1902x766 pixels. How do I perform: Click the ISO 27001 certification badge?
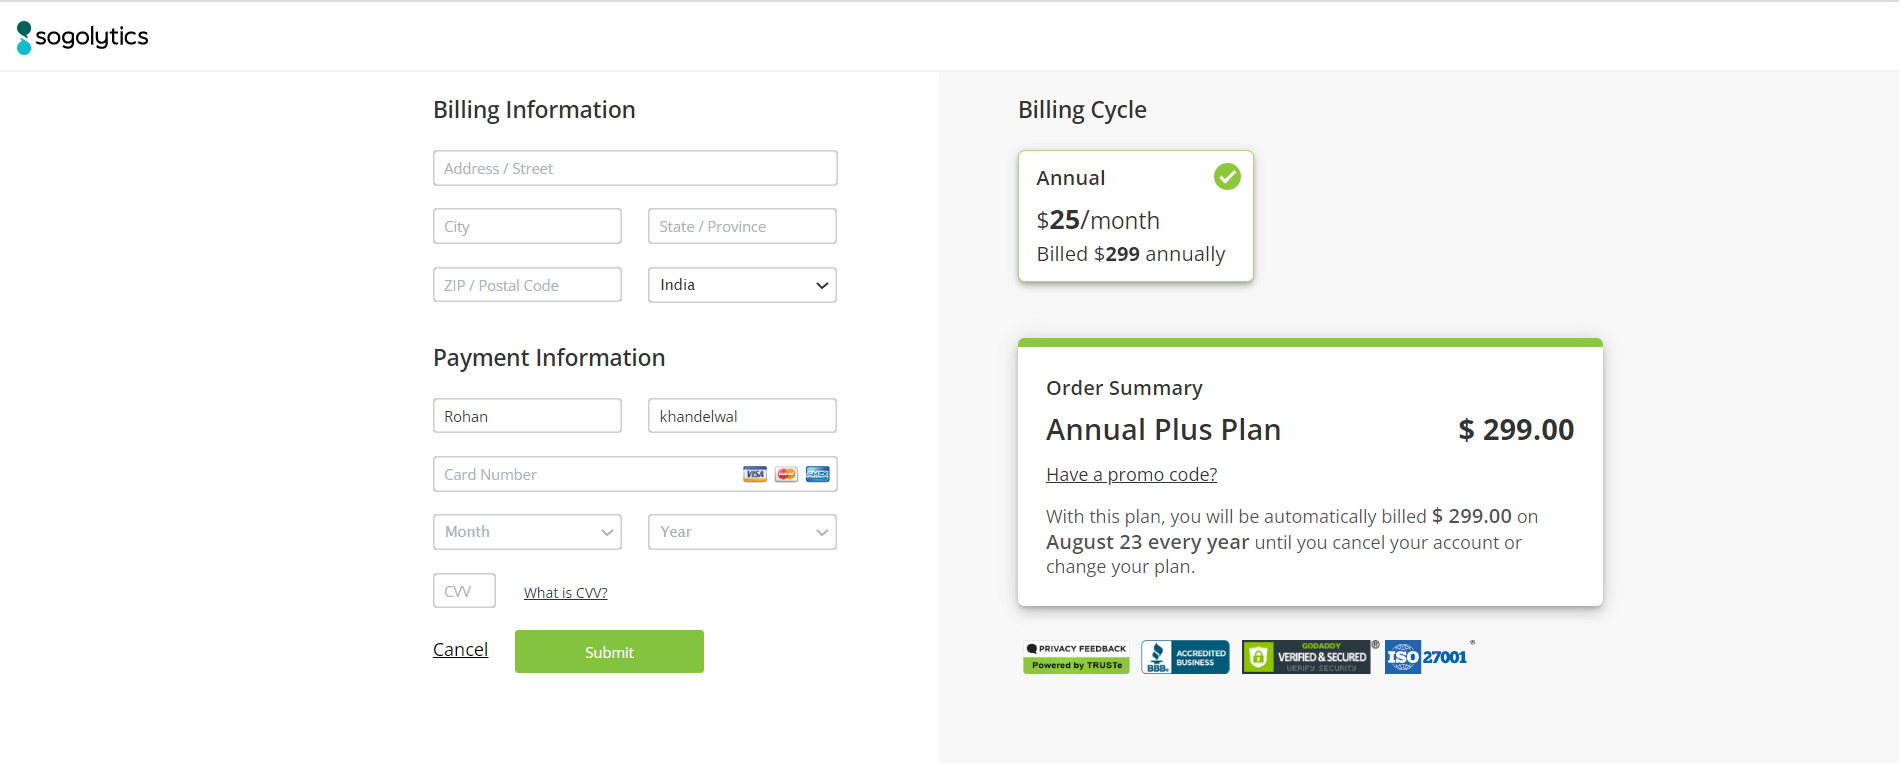pos(1426,657)
